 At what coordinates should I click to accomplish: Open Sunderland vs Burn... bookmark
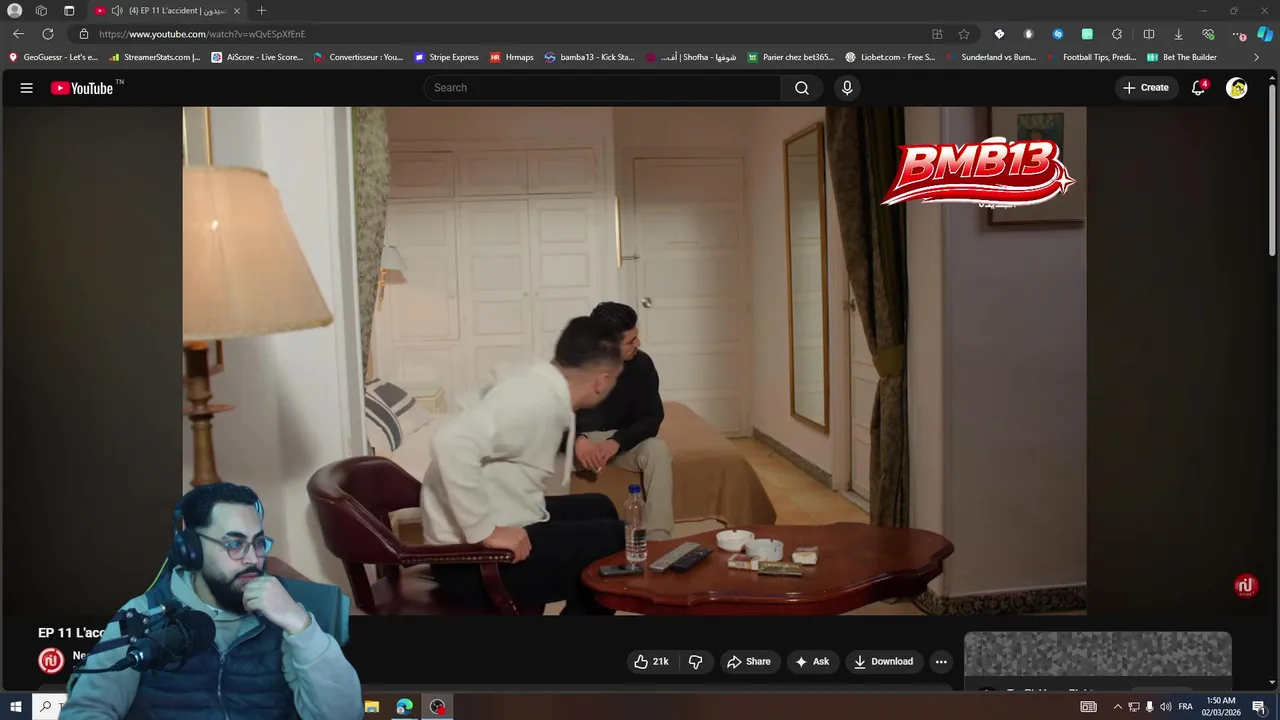pyautogui.click(x=991, y=57)
